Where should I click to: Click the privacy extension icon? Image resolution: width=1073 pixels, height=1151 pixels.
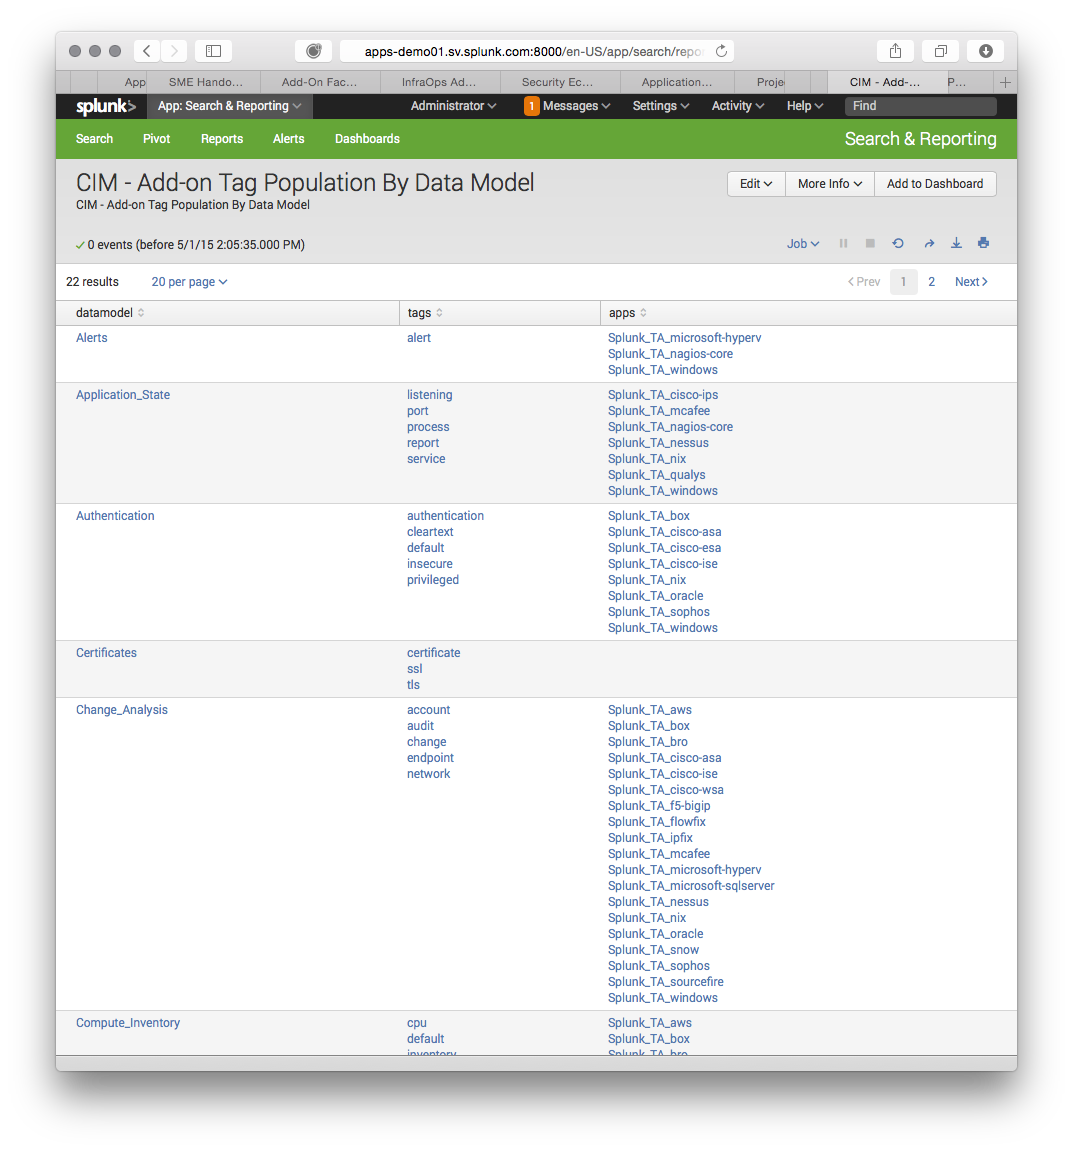tap(313, 51)
